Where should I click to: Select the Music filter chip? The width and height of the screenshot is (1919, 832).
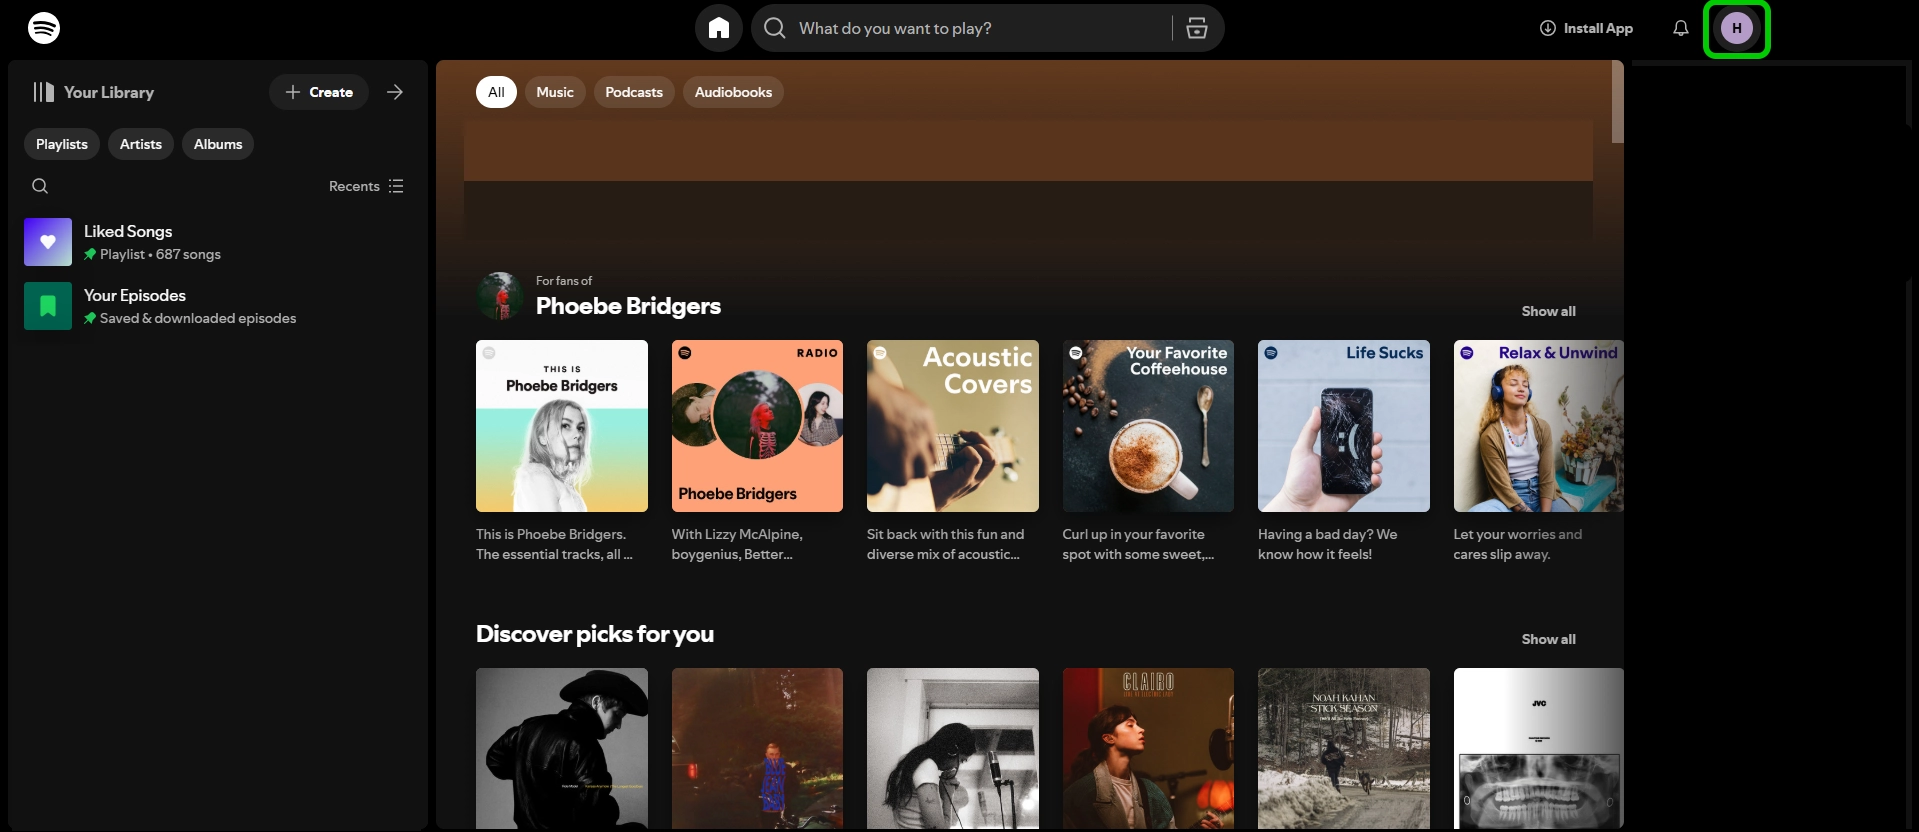555,92
